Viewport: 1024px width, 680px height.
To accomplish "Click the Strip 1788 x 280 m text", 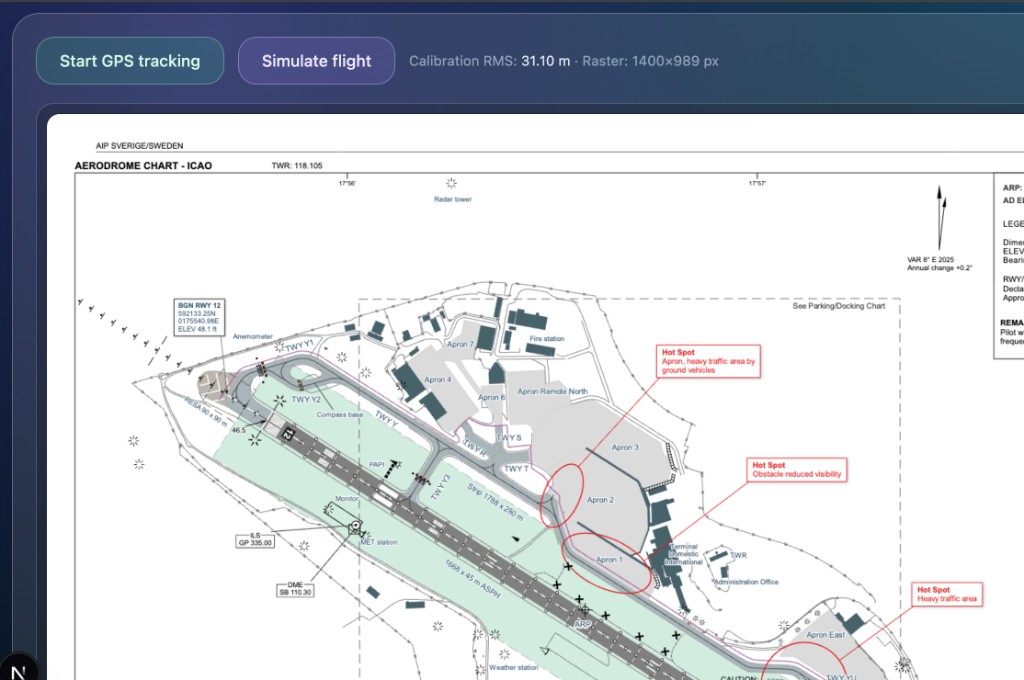I will [495, 502].
